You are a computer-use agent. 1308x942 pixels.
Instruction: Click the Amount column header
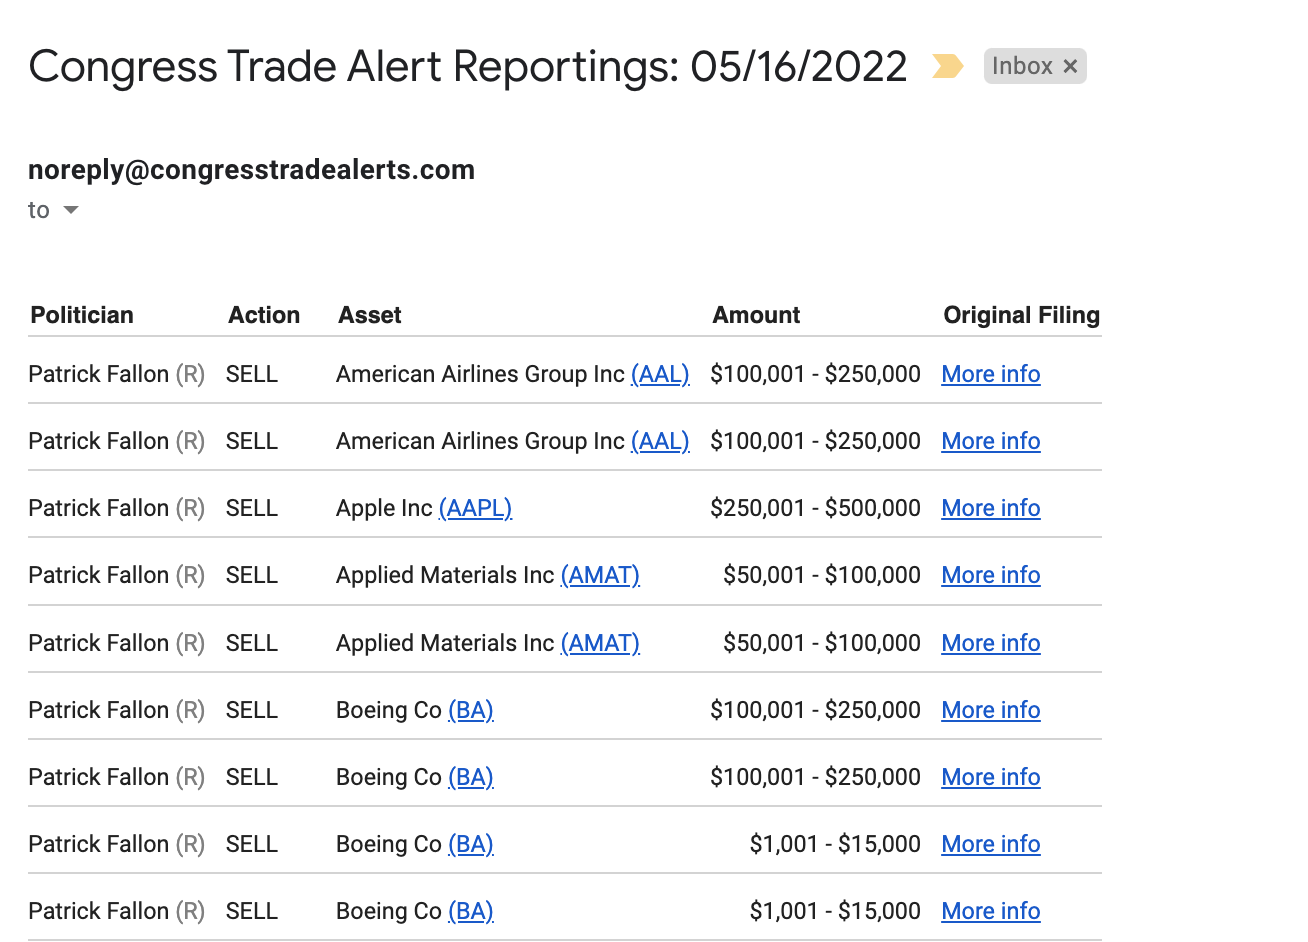pos(756,315)
